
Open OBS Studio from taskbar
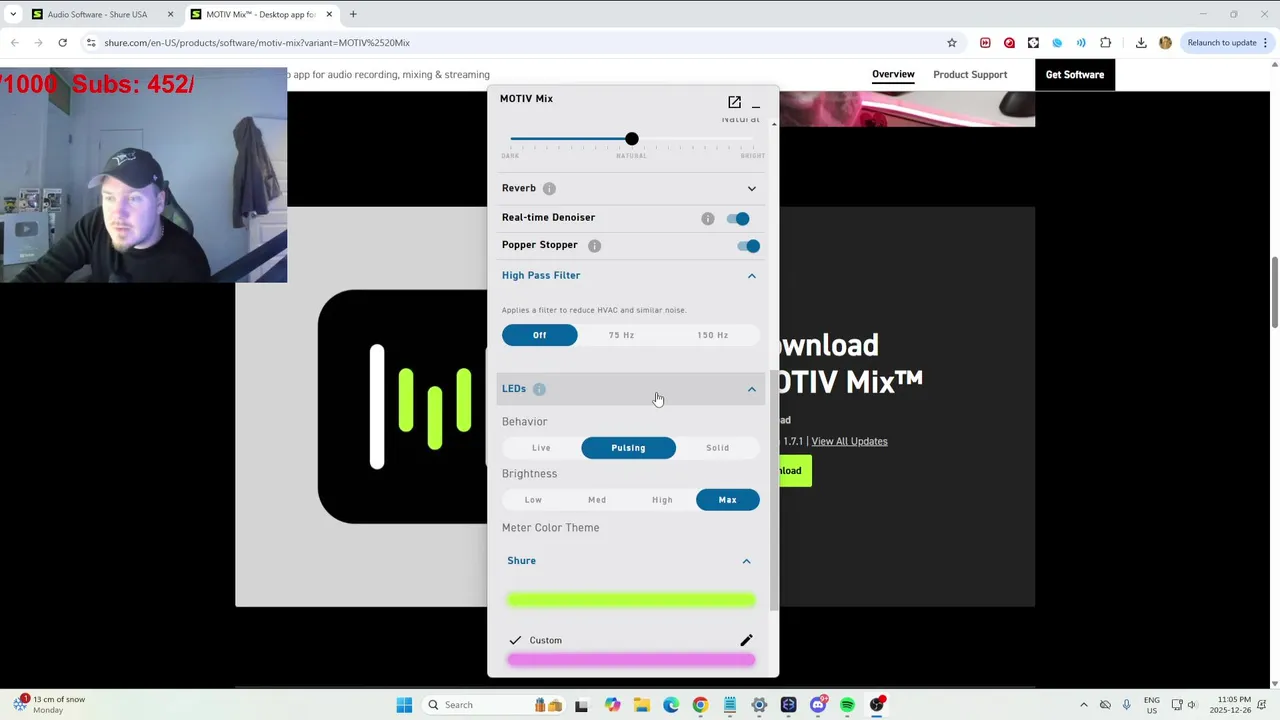click(x=877, y=705)
